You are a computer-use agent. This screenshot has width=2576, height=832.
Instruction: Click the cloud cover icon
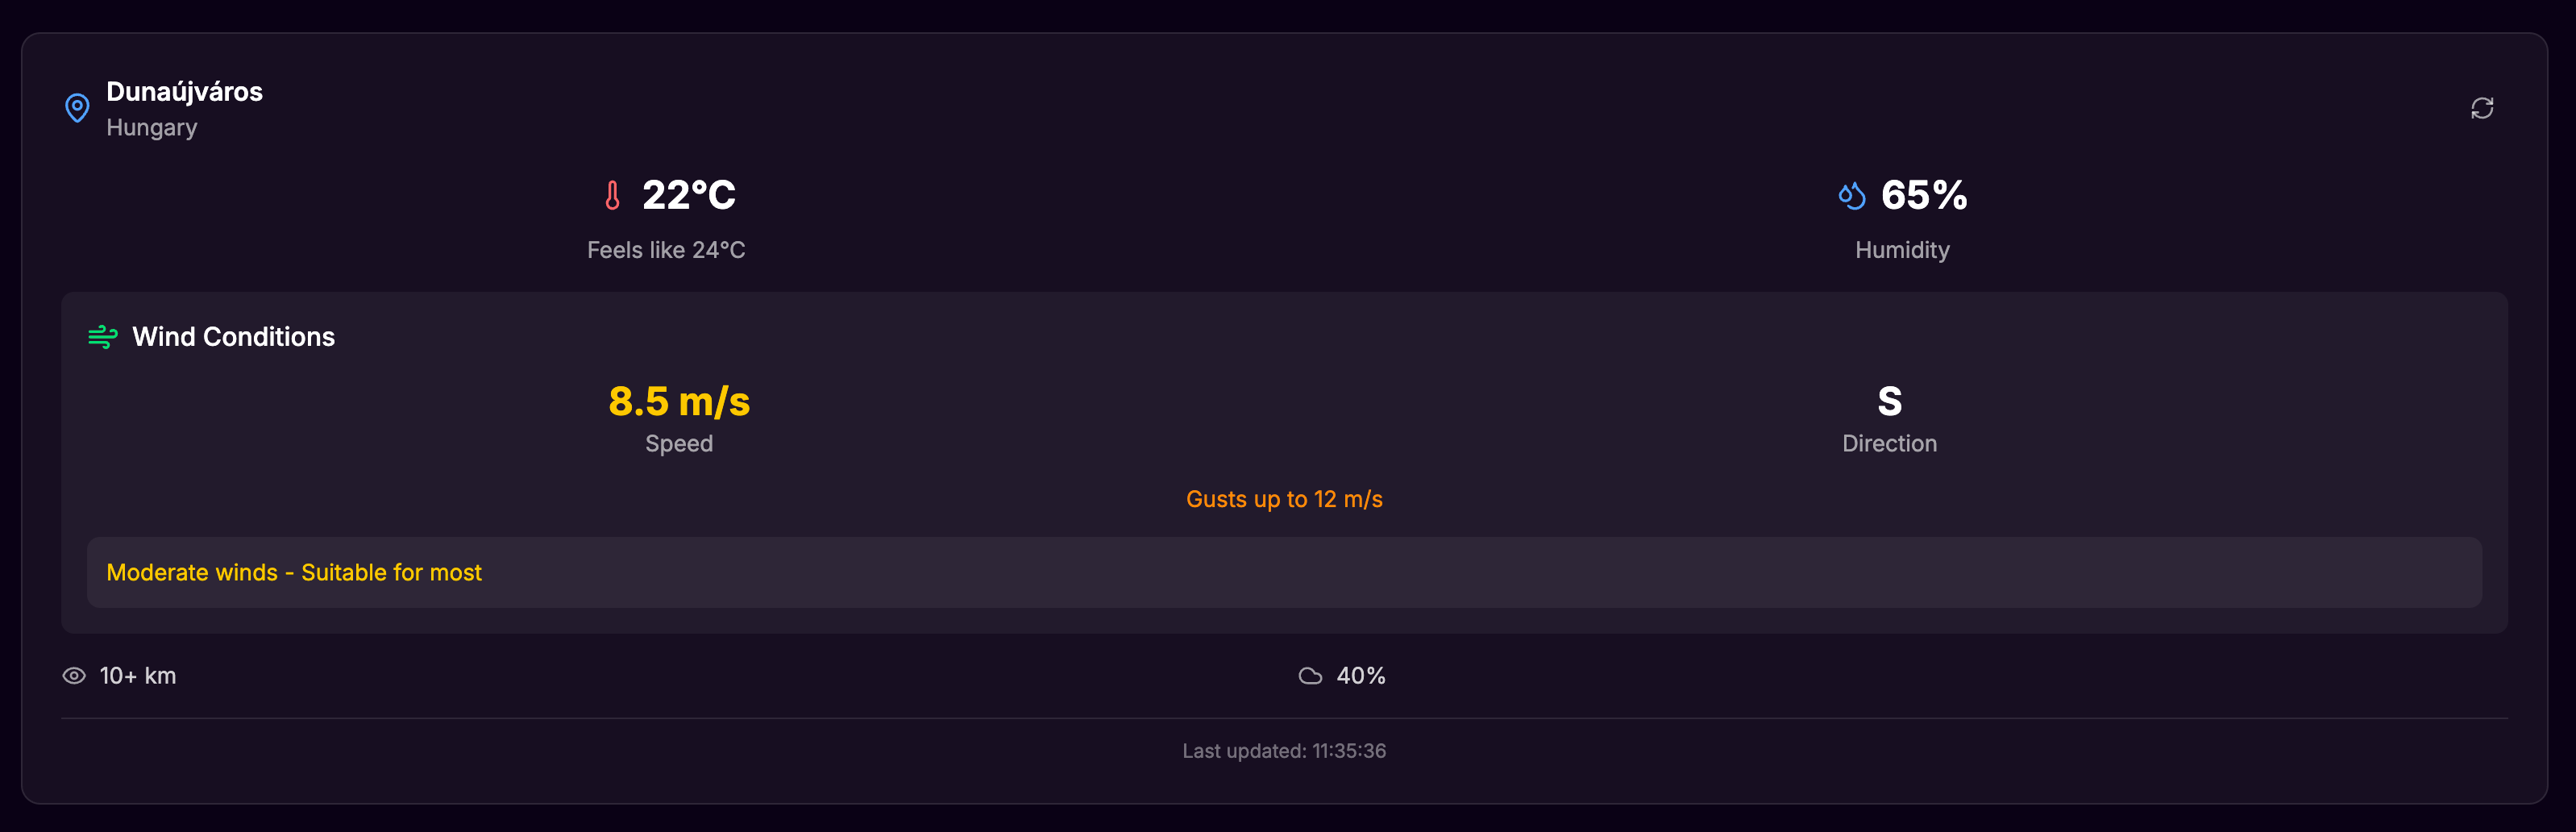pos(1310,676)
